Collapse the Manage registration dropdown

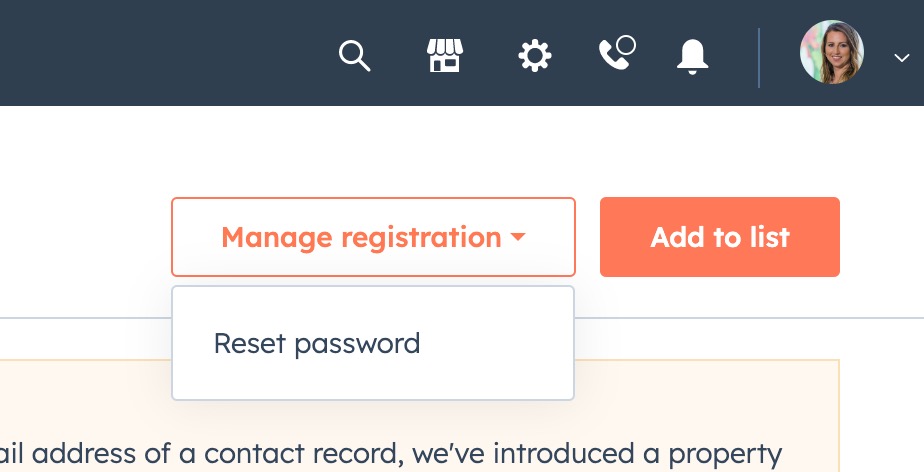373,237
